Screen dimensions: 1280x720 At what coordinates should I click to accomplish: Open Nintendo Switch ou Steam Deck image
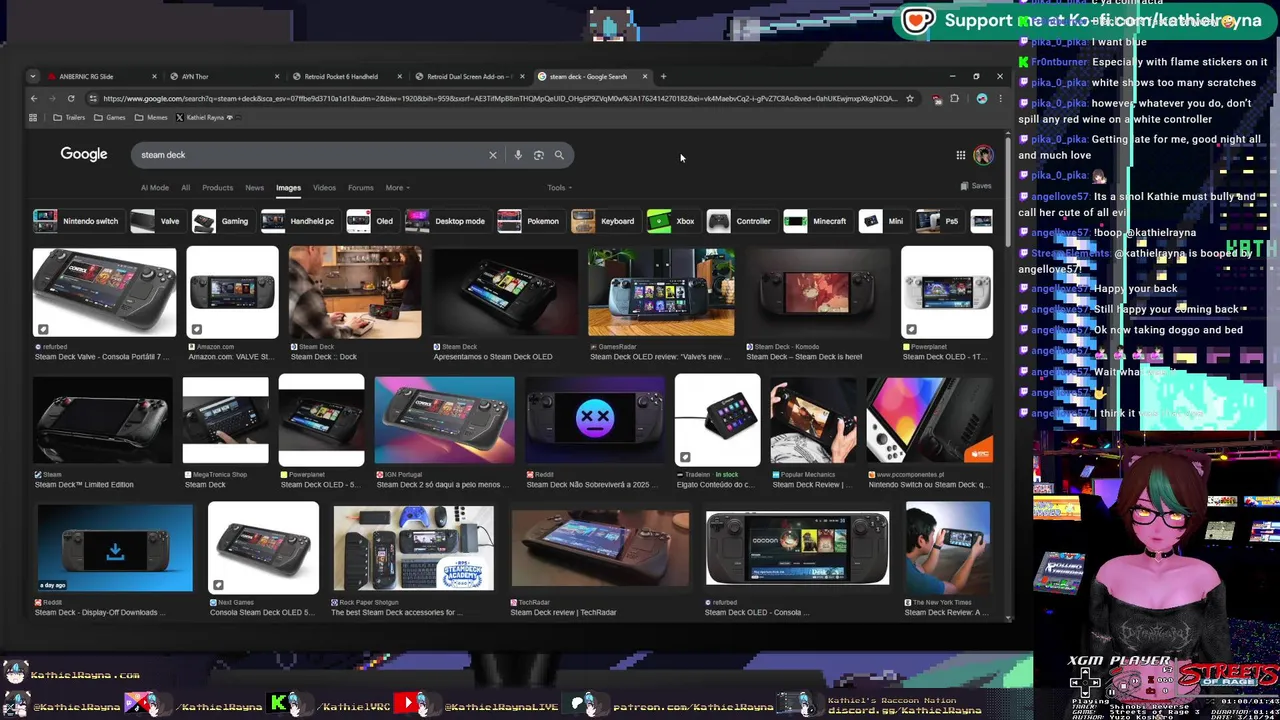pos(929,420)
